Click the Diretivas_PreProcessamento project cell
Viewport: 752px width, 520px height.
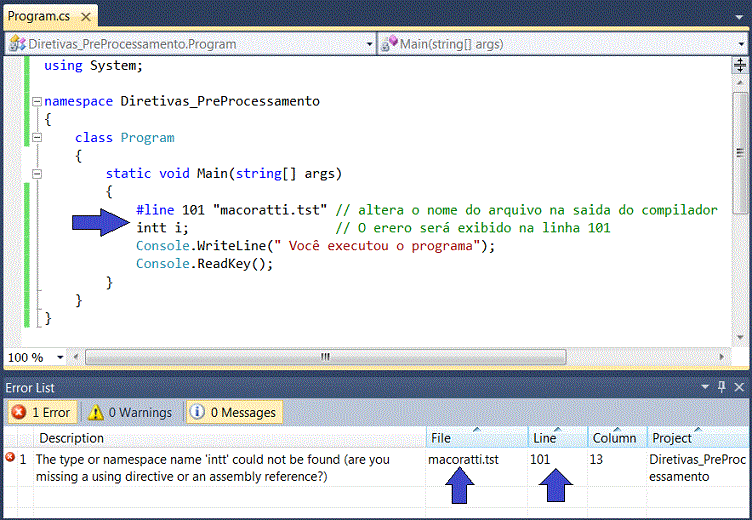tap(697, 468)
